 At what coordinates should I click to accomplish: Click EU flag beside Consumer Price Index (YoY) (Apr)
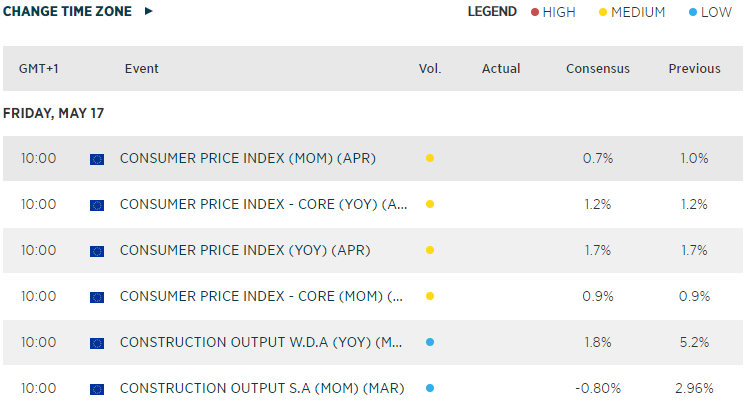click(97, 251)
